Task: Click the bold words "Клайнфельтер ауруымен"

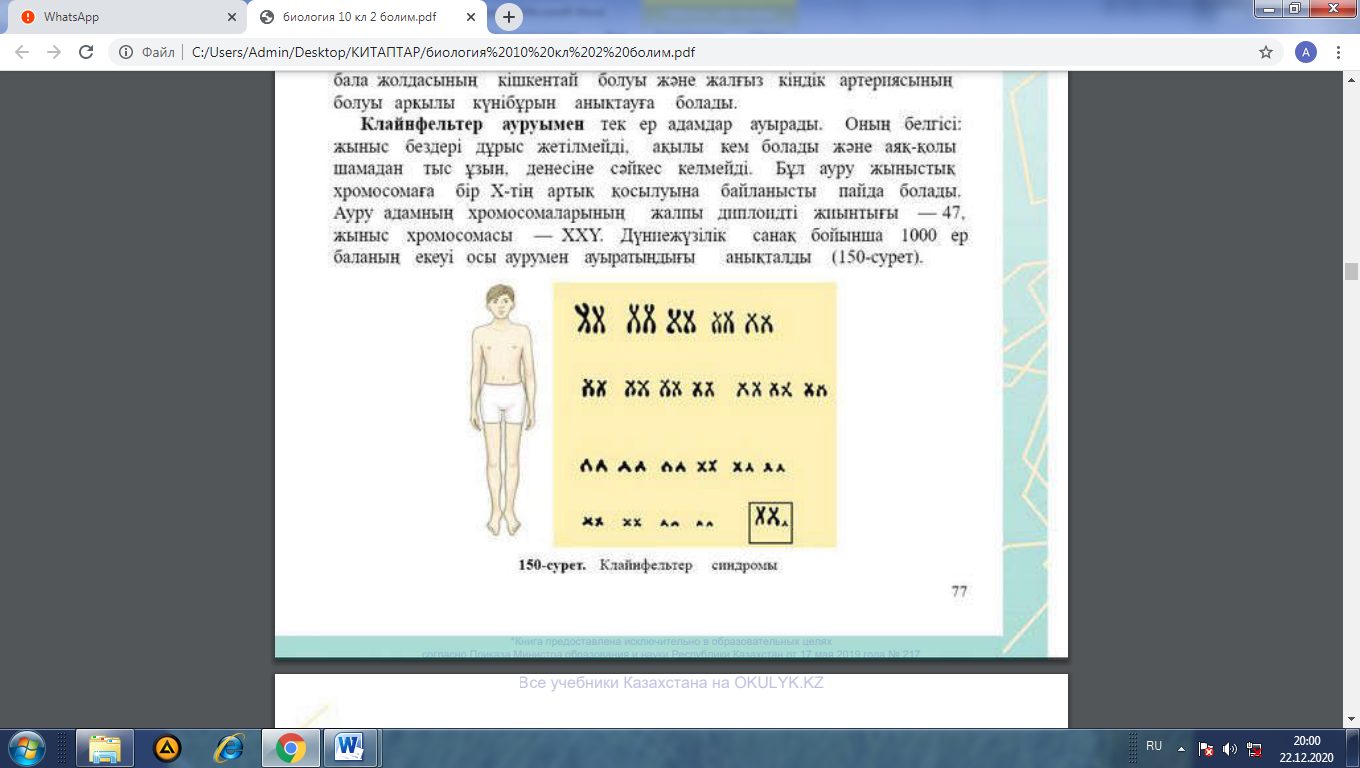Action: coord(473,125)
